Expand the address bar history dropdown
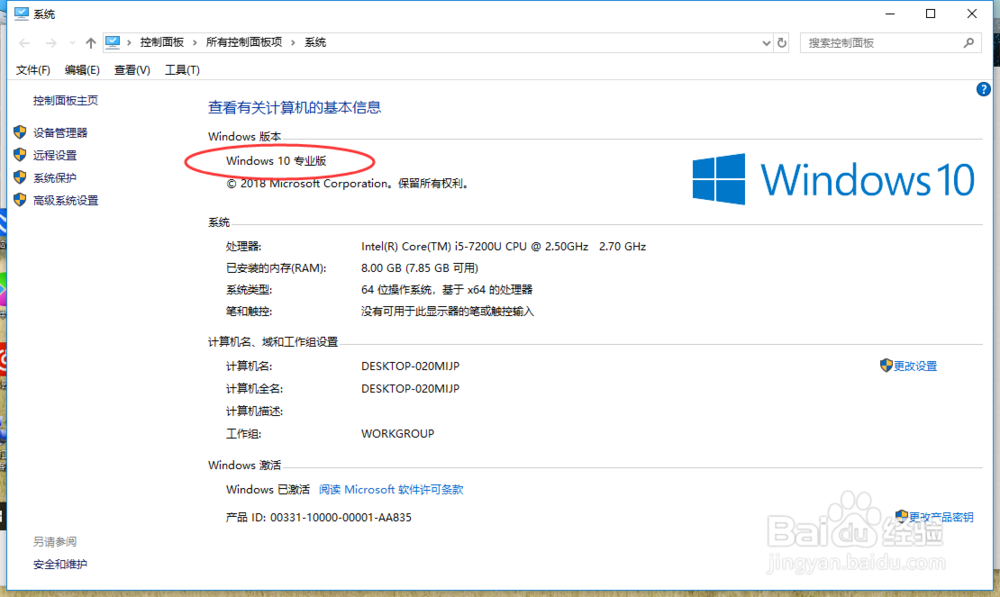 766,43
